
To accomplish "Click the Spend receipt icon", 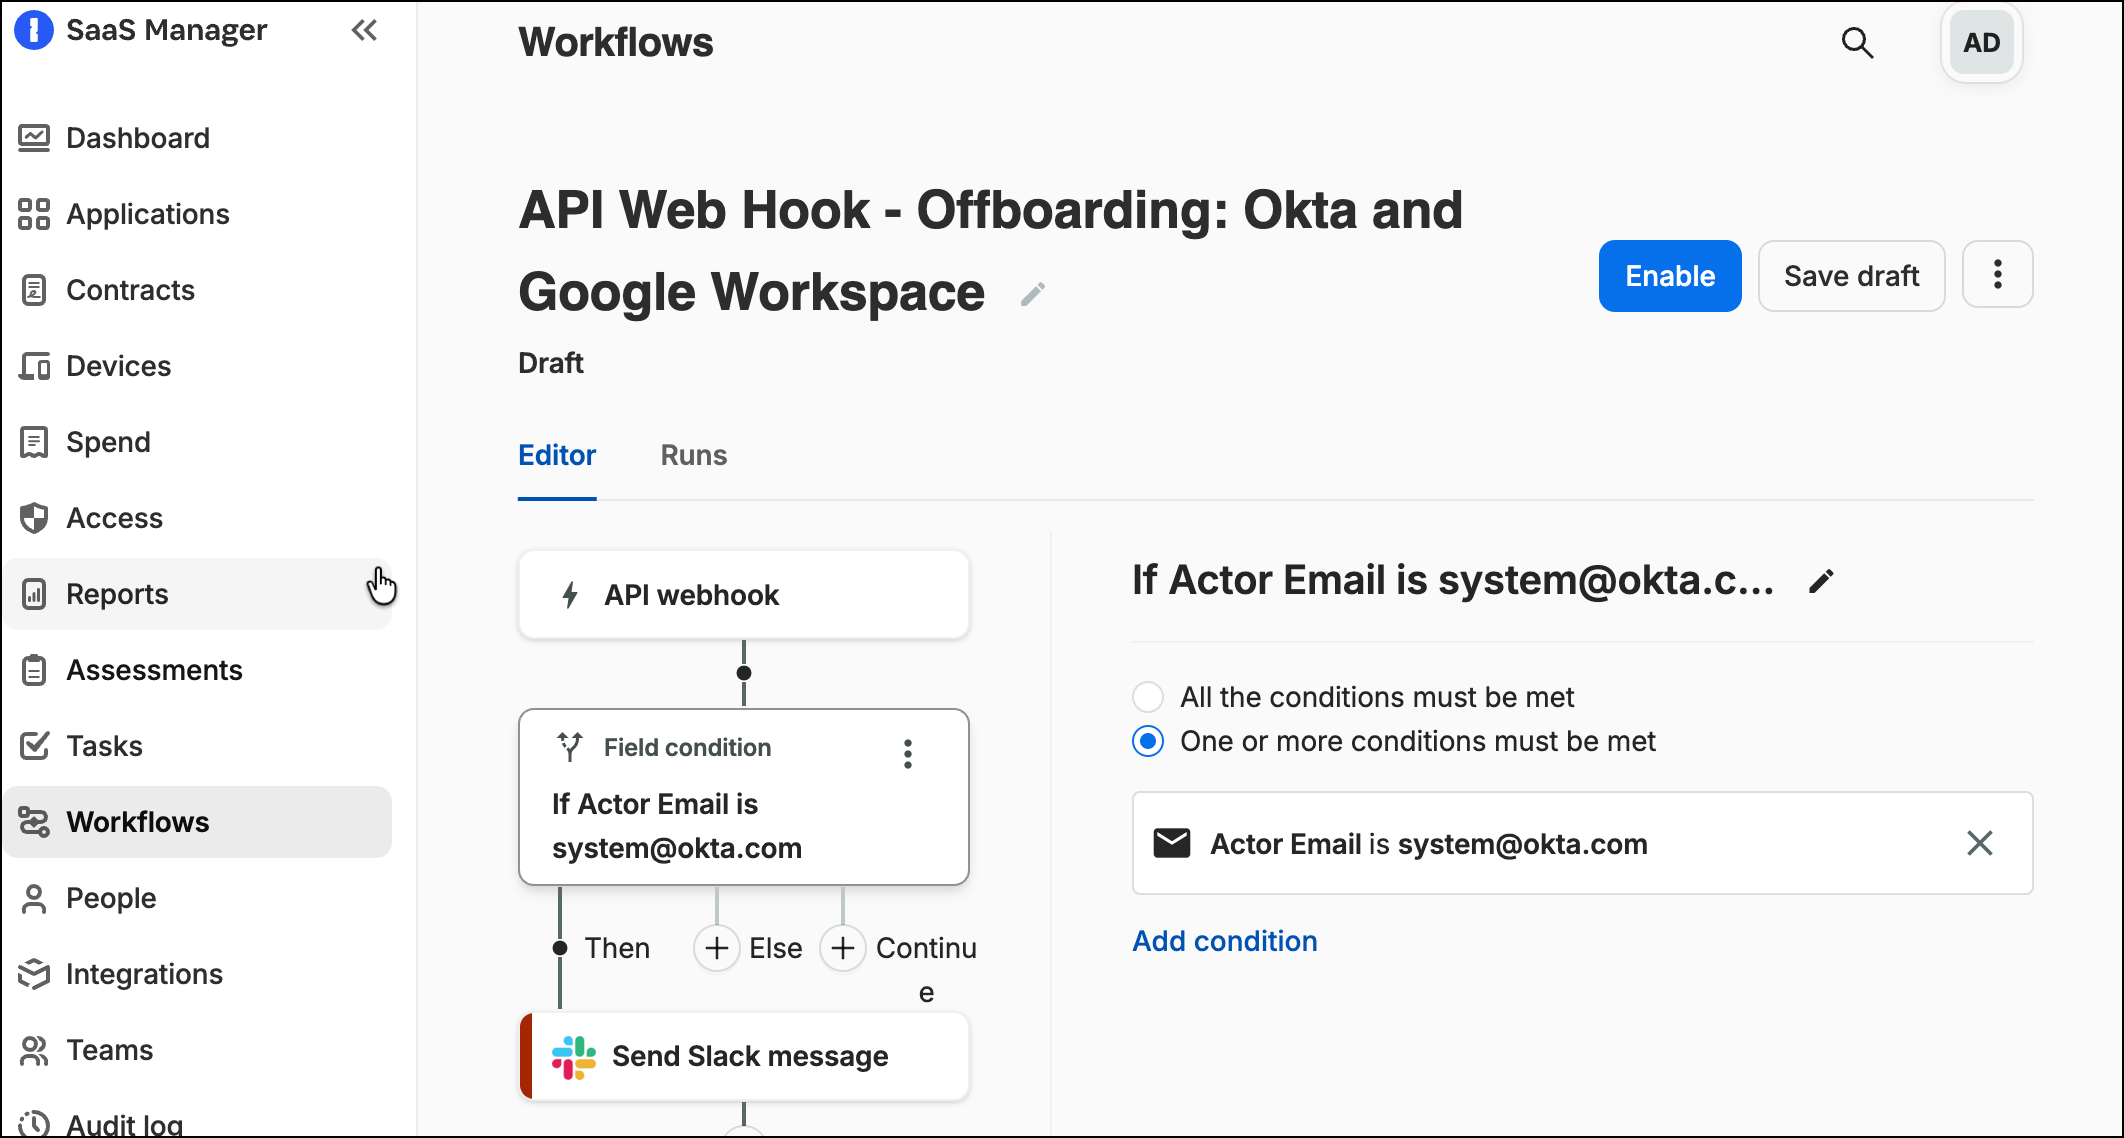I will 34,442.
